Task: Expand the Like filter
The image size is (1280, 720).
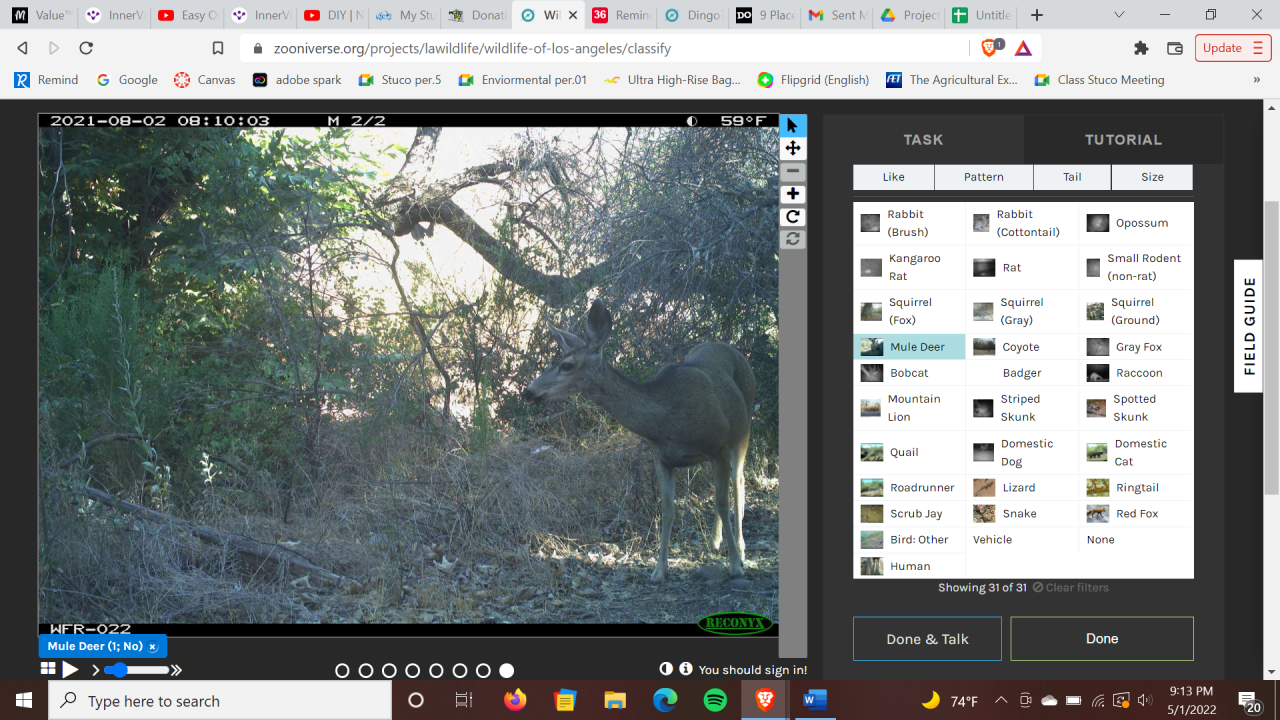Action: 894,177
